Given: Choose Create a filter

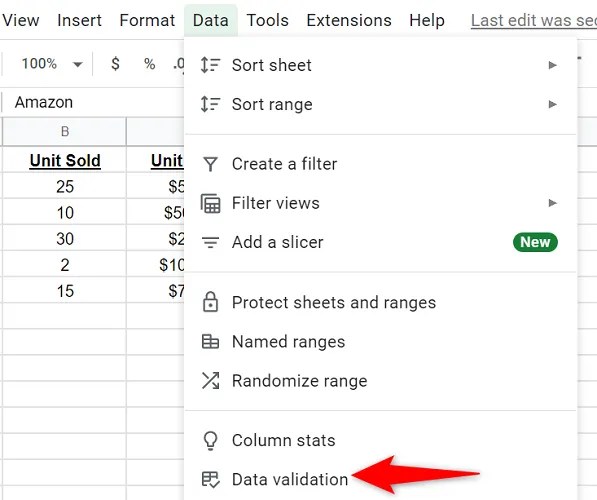Looking at the screenshot, I should coord(381,164).
